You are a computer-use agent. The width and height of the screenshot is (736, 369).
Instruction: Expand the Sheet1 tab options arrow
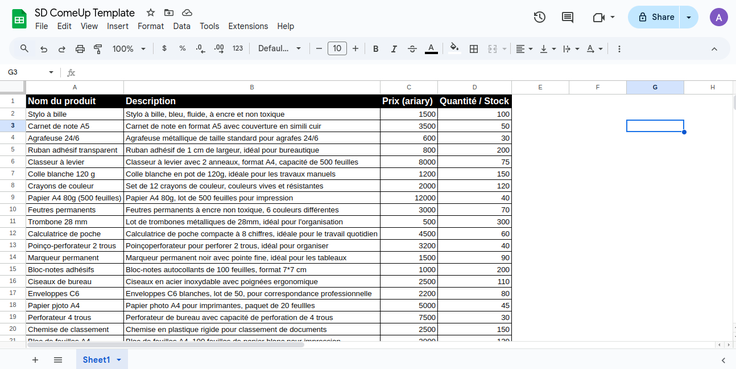coord(119,360)
